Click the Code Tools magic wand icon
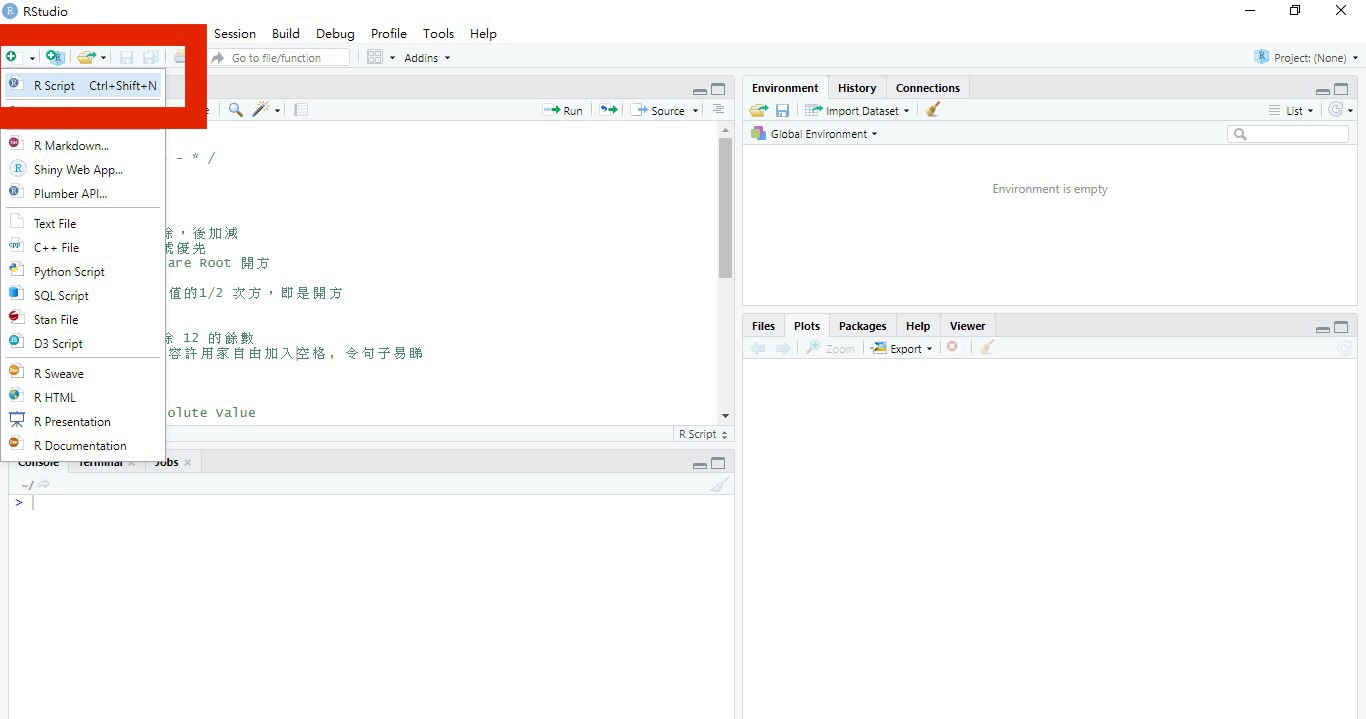The height and width of the screenshot is (719, 1366). point(261,110)
